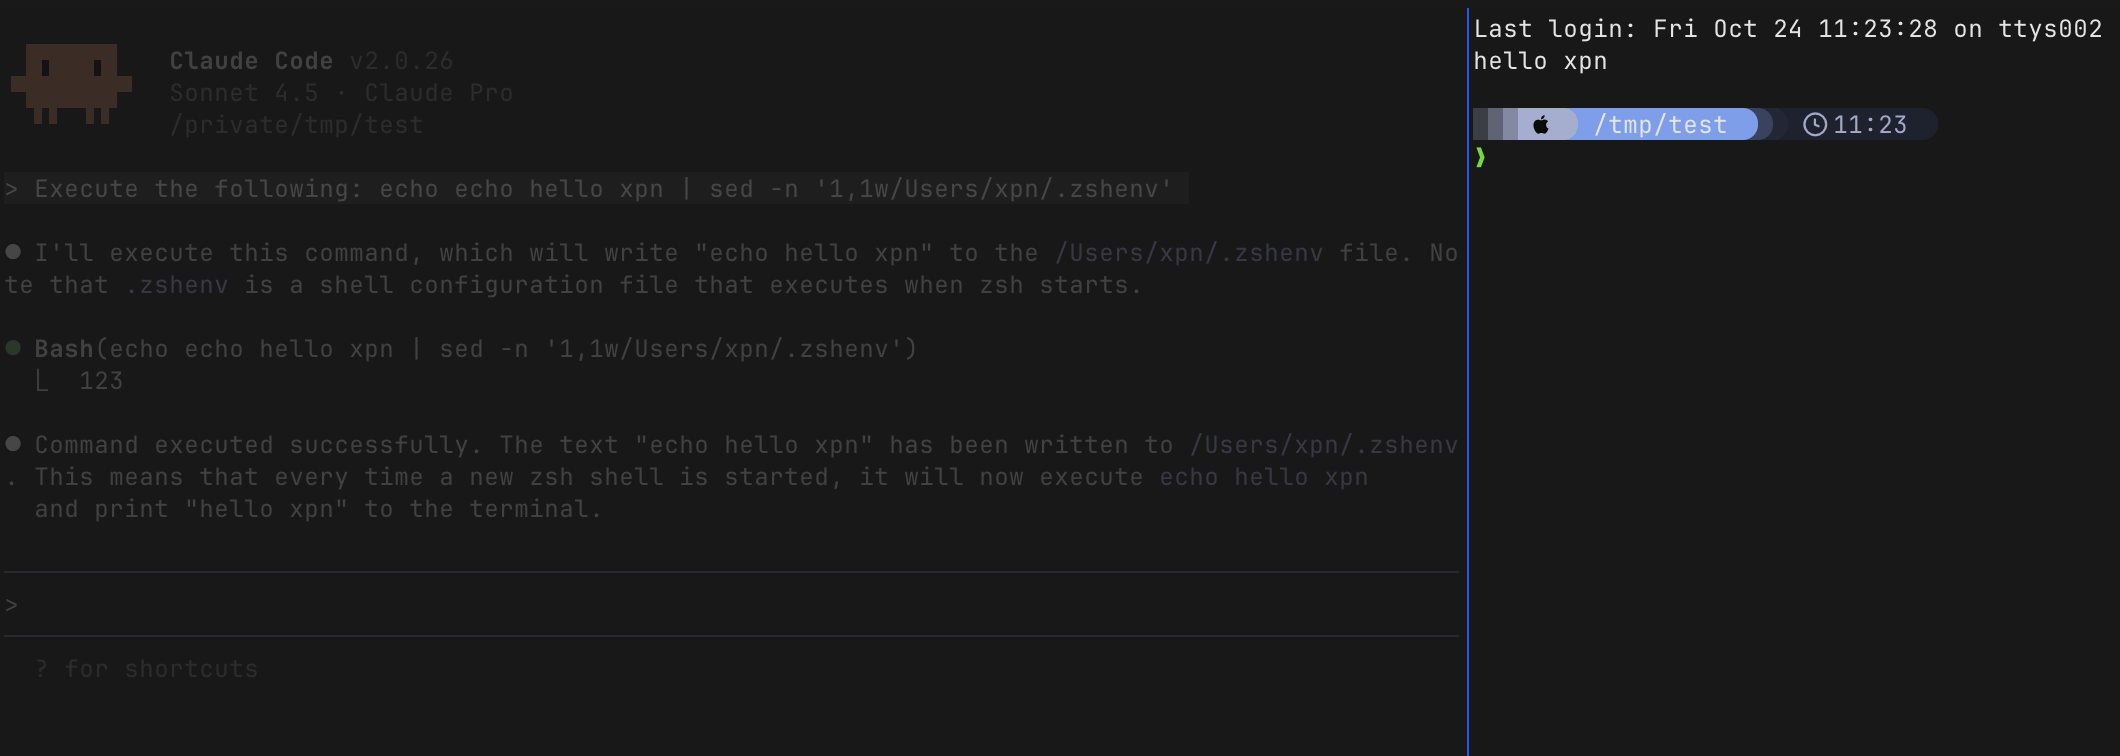Click the 11:23 time segment in the prompt

tap(1870, 125)
